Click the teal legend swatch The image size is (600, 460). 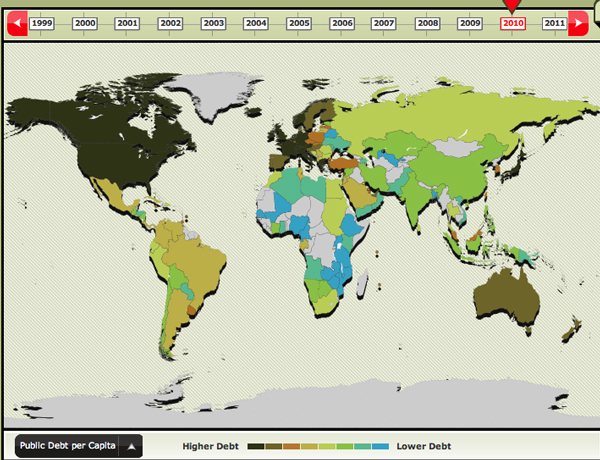tap(362, 446)
